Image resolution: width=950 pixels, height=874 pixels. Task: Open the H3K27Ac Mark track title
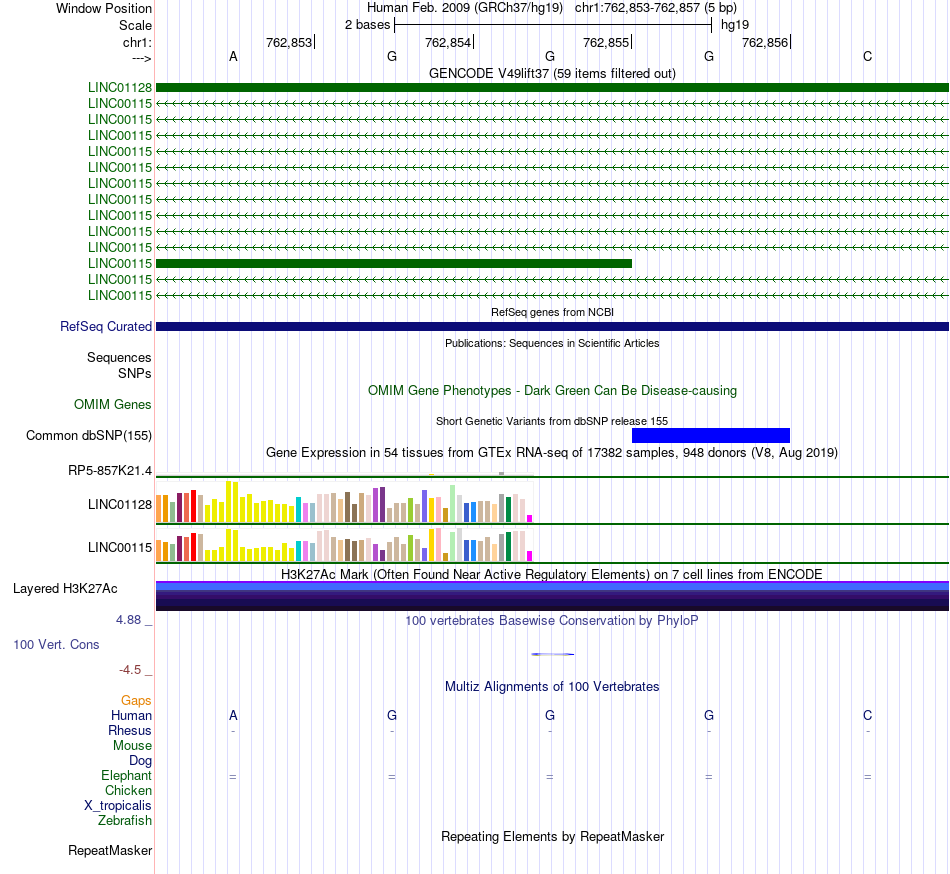click(552, 574)
